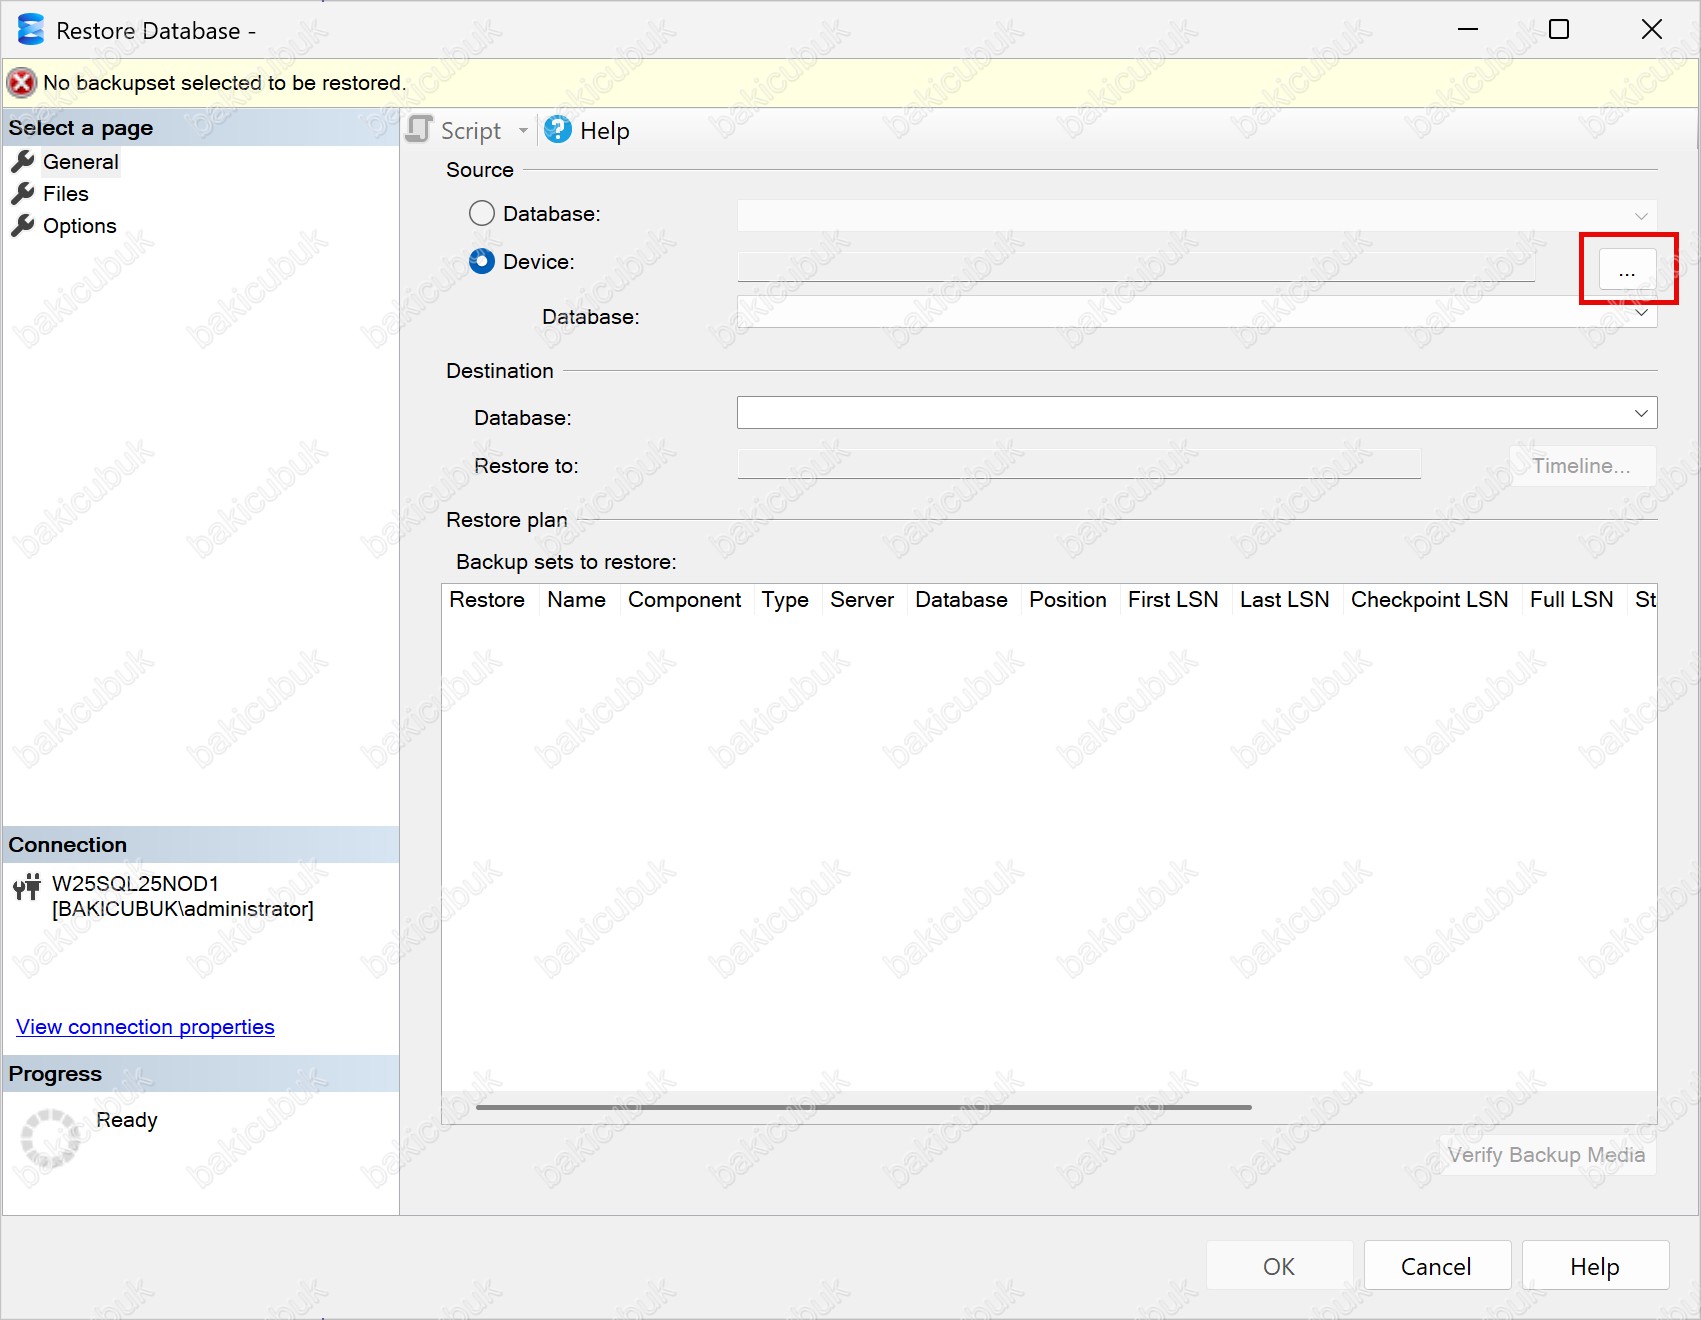
Task: Click the Checkpoint LSN column header
Action: (1428, 600)
